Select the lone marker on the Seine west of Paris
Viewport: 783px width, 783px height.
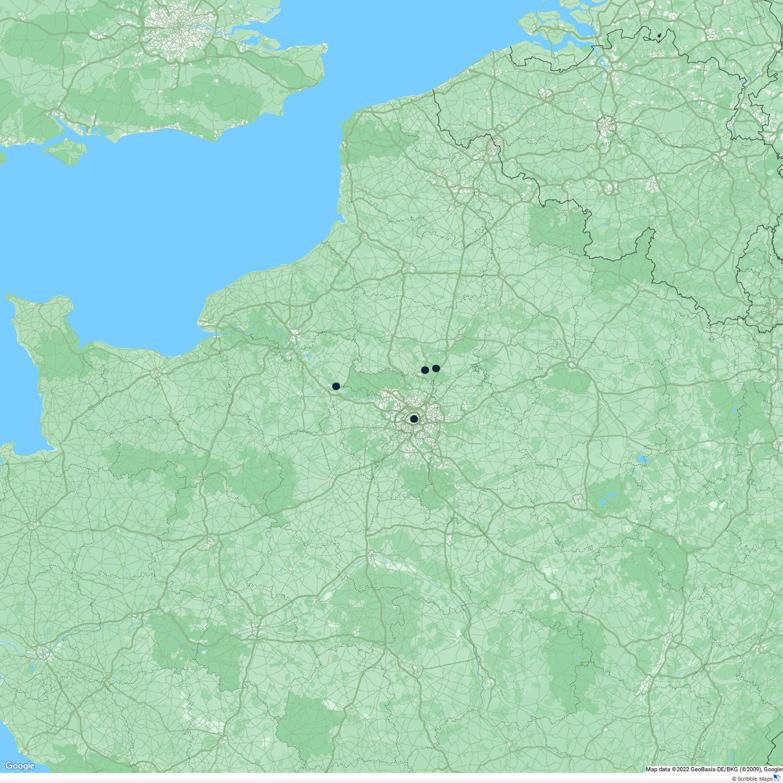(336, 386)
